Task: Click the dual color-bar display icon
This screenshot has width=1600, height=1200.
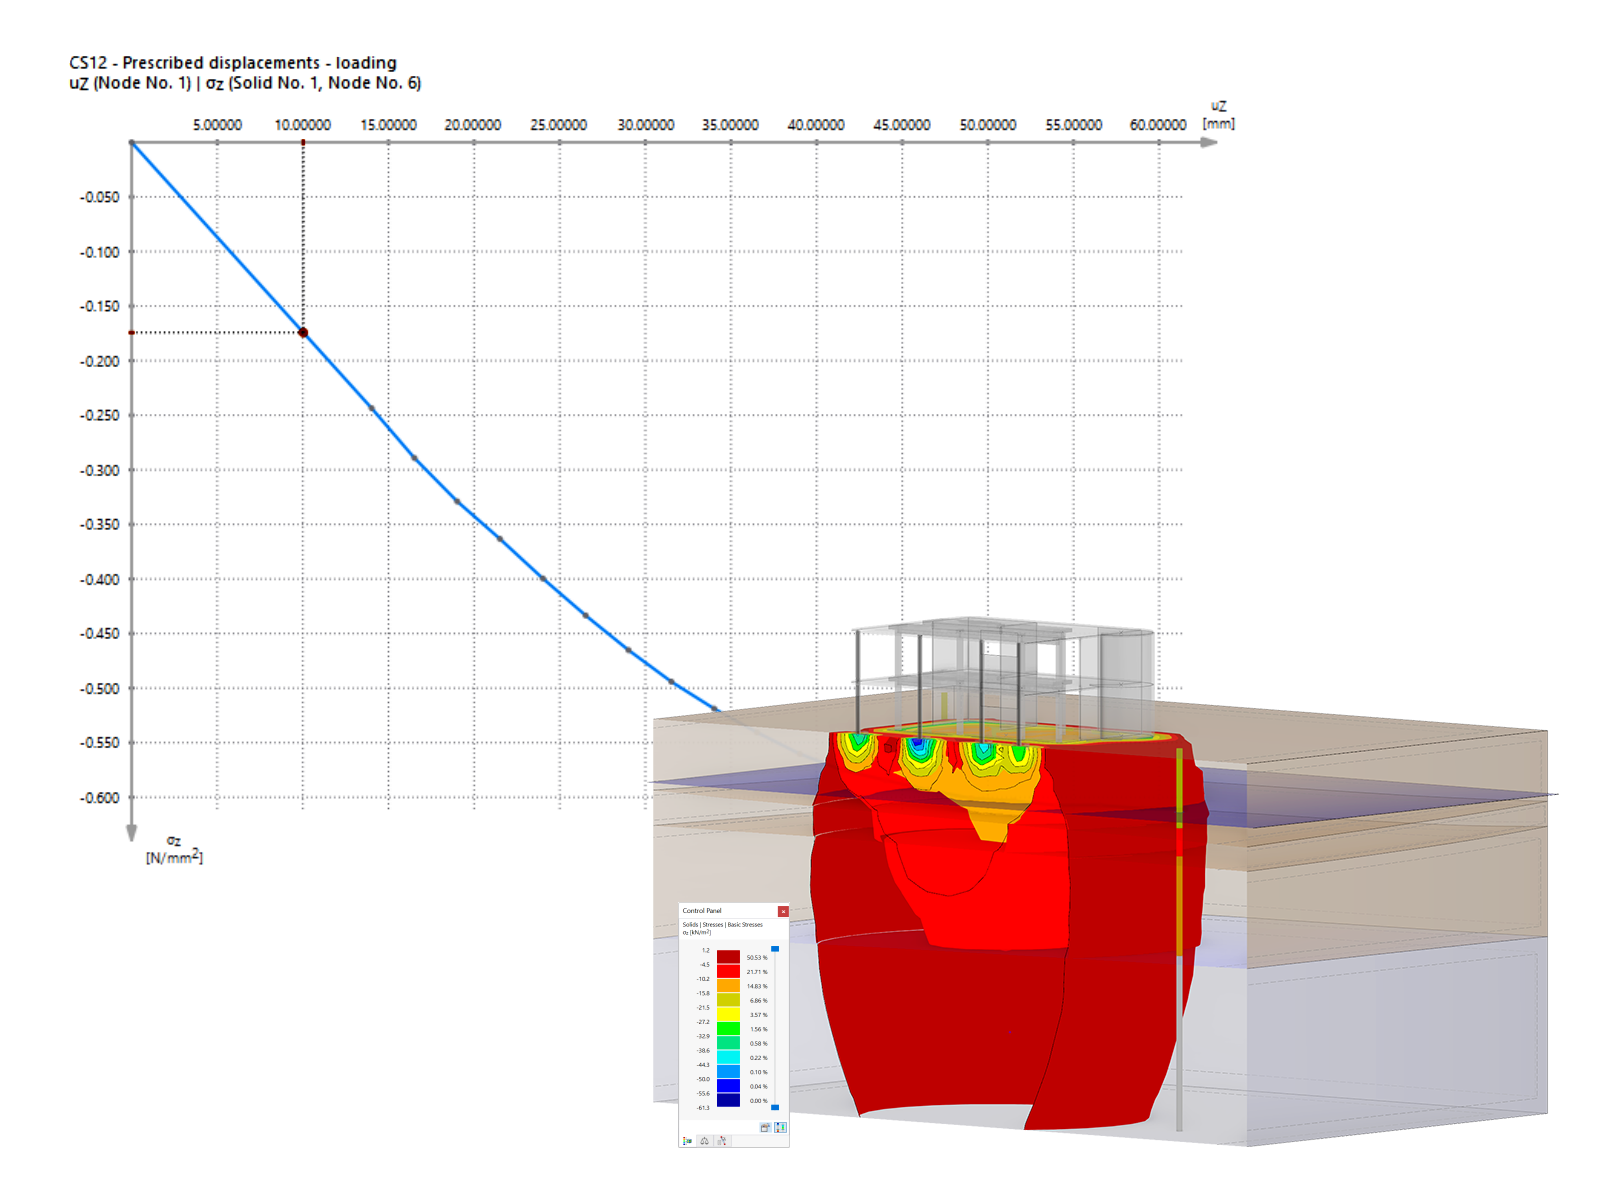Action: pos(782,1127)
